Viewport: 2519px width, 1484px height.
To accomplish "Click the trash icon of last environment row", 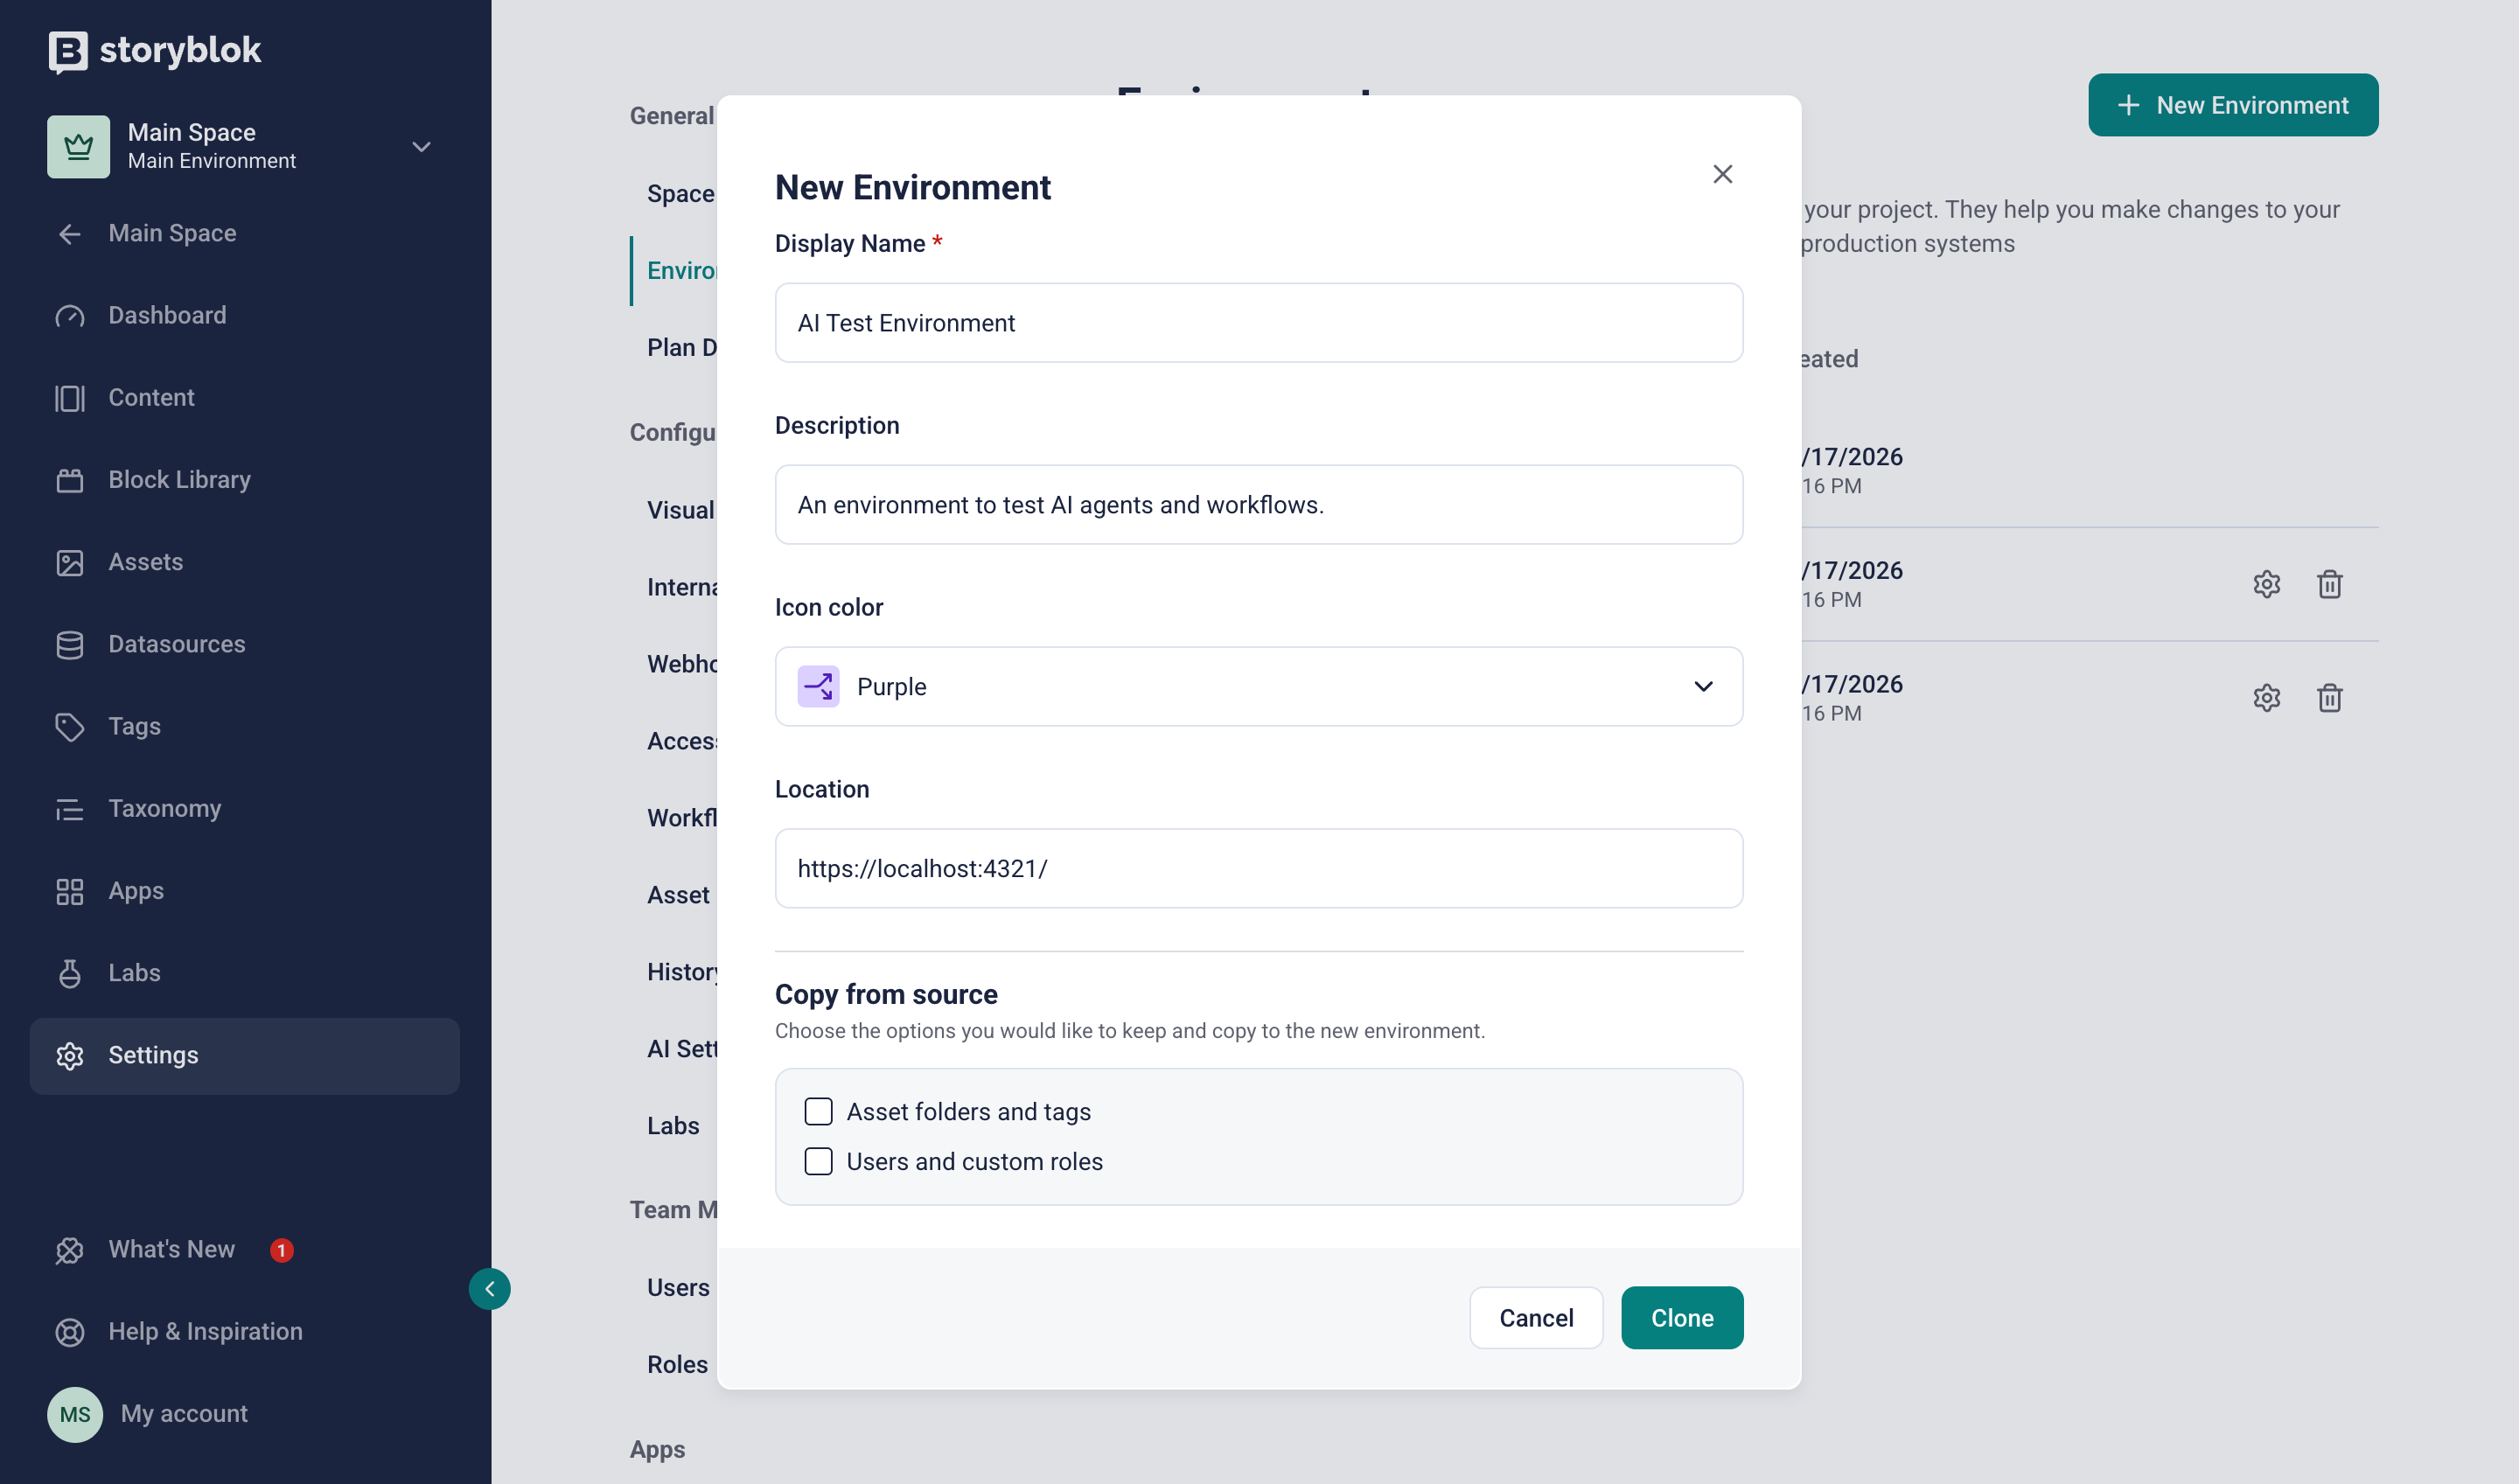I will point(2329,698).
